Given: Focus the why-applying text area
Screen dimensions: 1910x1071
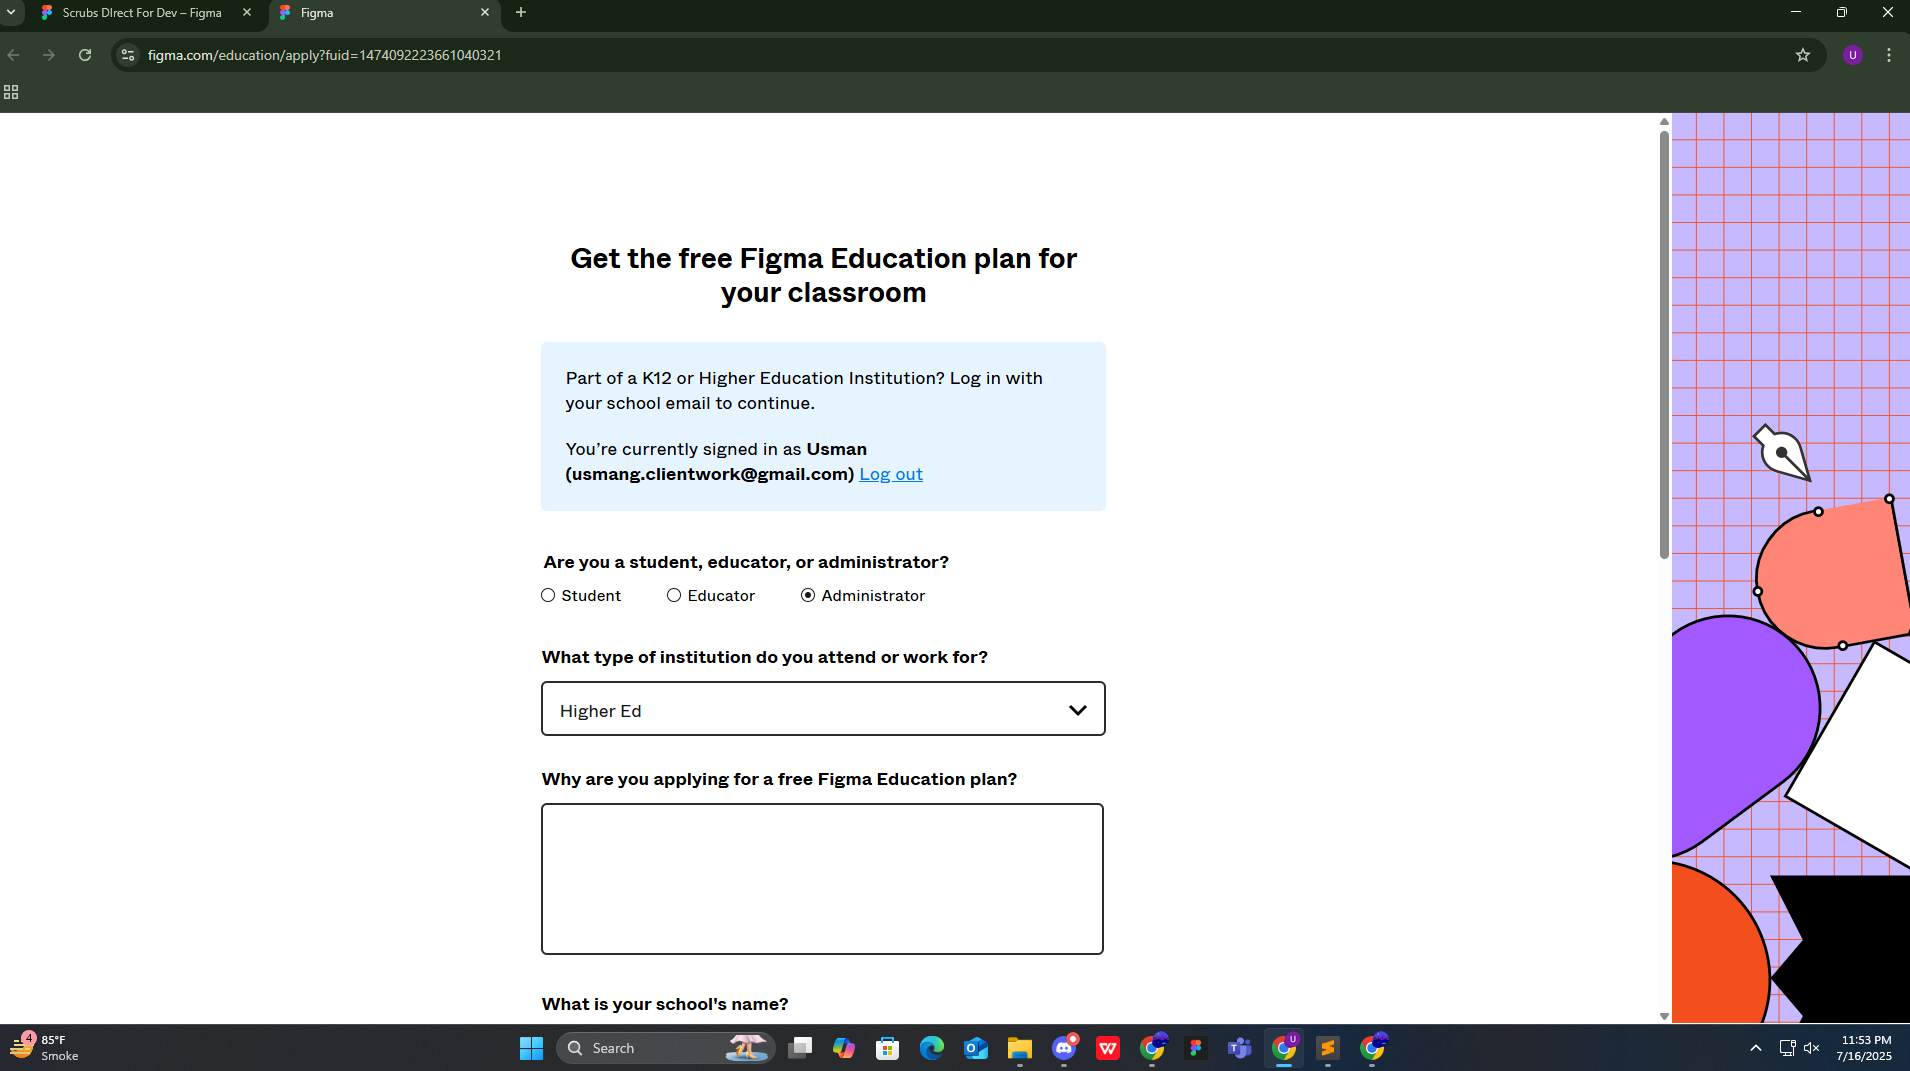Looking at the screenshot, I should point(822,879).
